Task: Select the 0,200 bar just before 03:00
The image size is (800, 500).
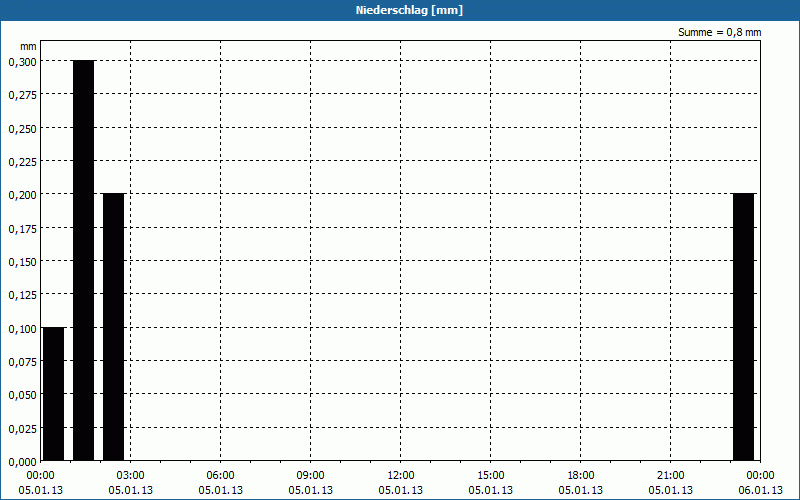Action: pyautogui.click(x=113, y=327)
